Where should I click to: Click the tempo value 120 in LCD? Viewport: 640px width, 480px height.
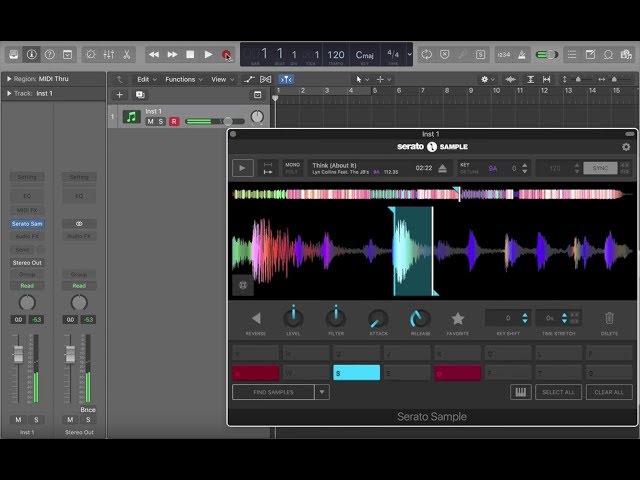coord(336,55)
